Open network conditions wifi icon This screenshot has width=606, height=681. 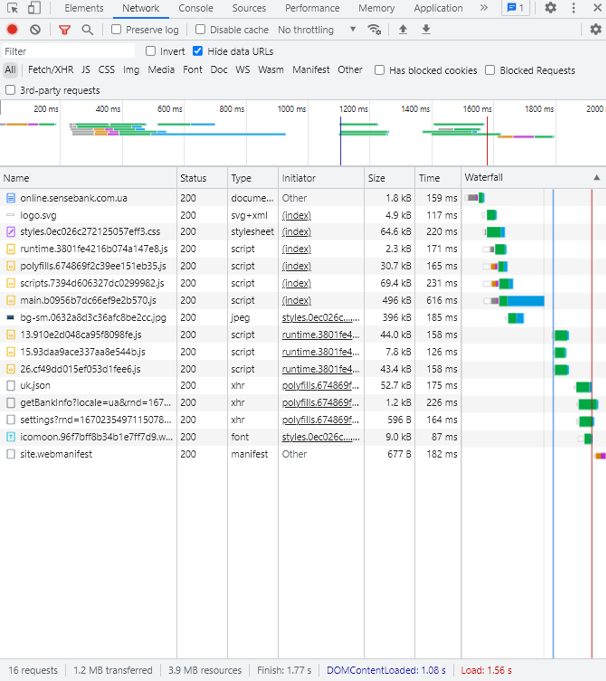click(x=374, y=30)
